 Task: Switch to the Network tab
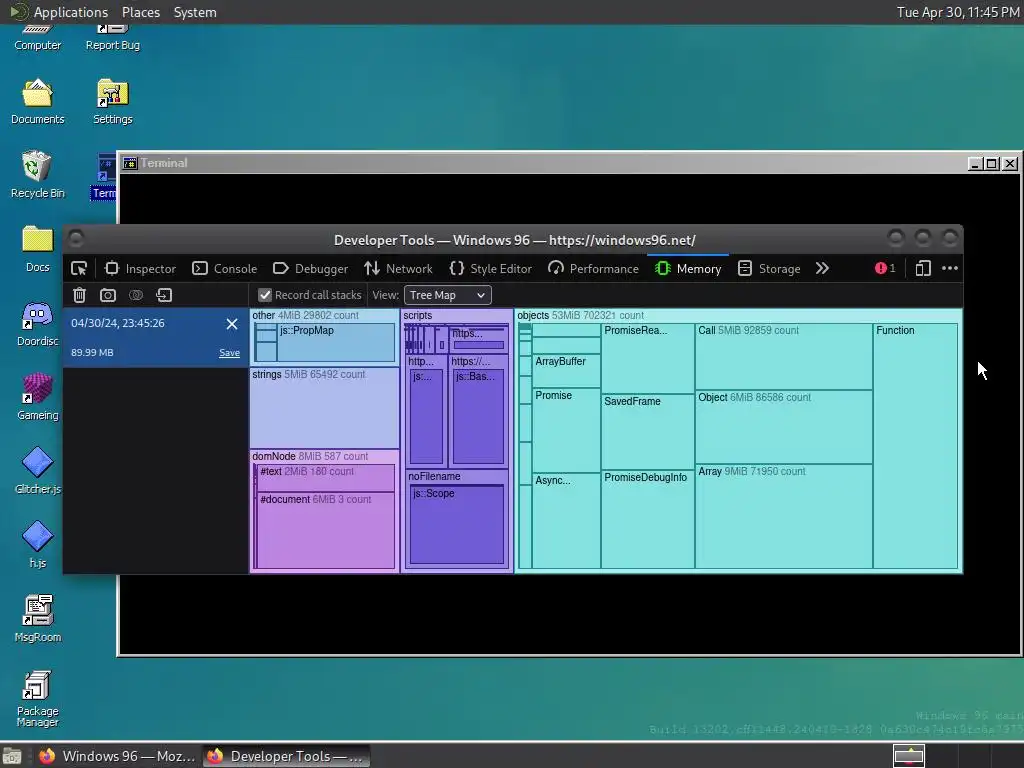(x=398, y=268)
